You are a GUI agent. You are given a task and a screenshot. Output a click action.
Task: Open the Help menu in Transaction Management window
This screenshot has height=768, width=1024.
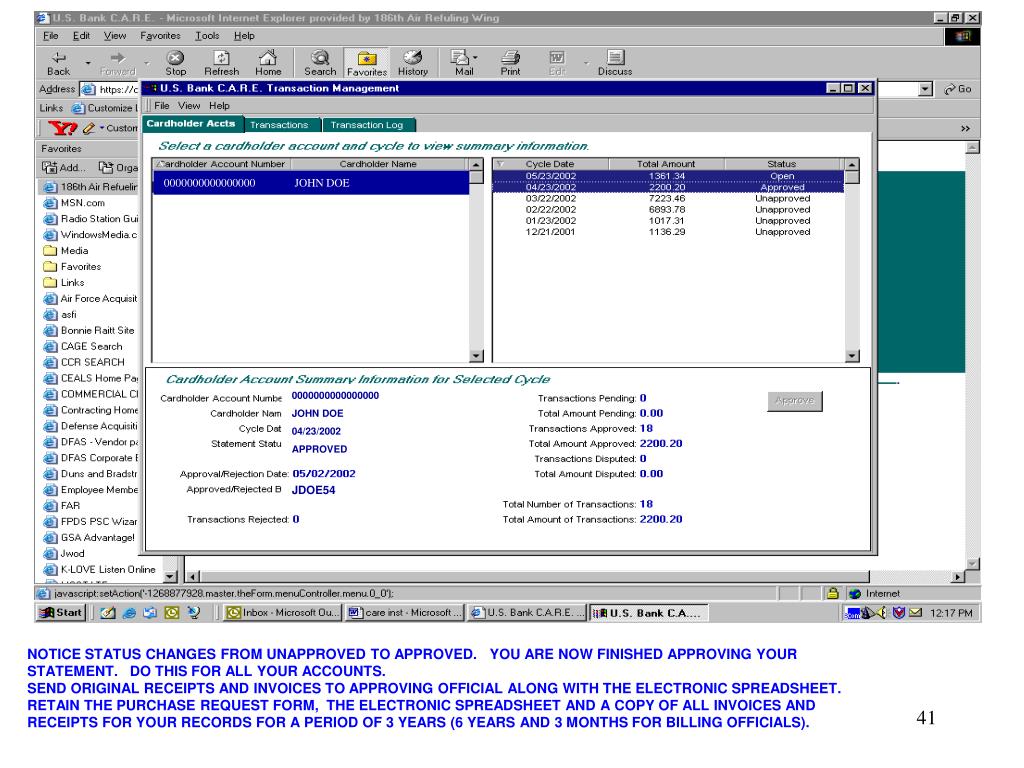tap(219, 106)
